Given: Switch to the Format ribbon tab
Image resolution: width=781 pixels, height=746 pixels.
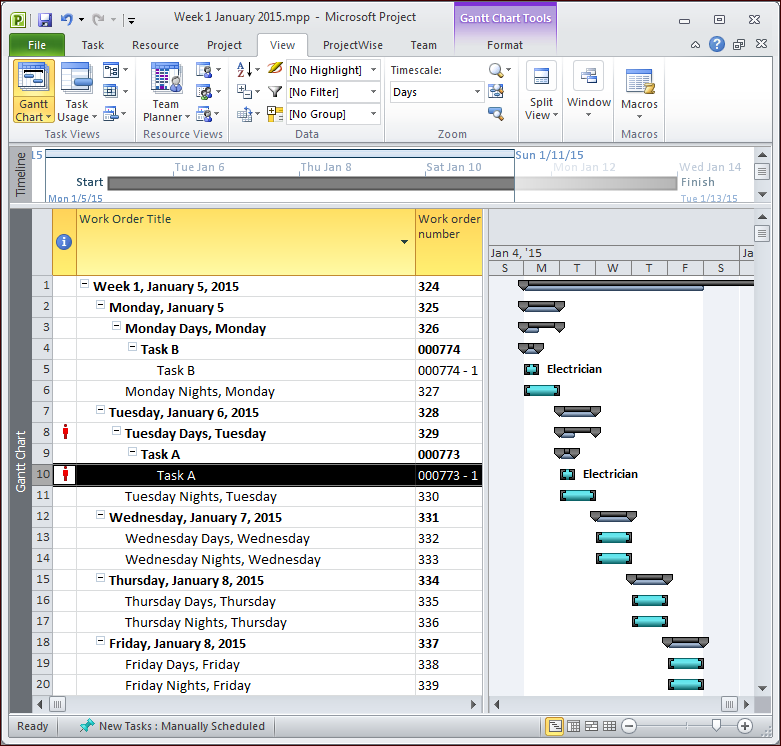Looking at the screenshot, I should [505, 45].
